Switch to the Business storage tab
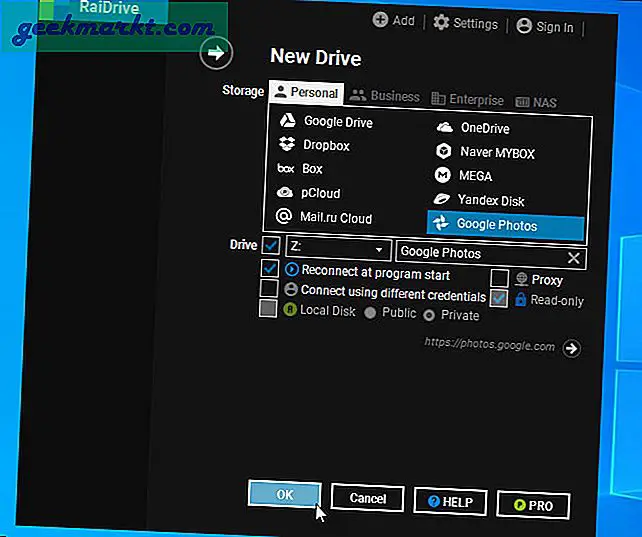 coord(384,97)
